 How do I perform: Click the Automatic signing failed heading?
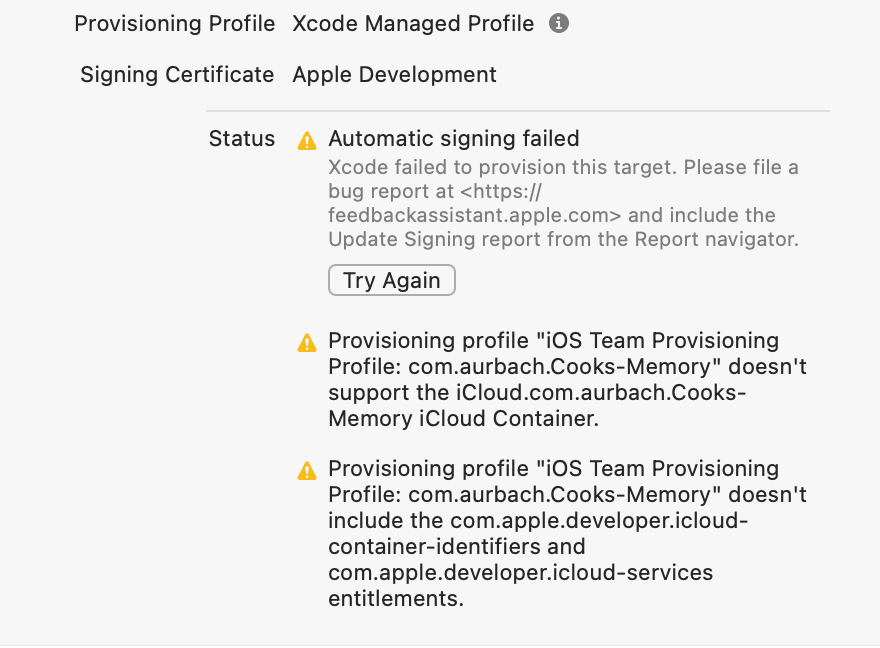[454, 139]
